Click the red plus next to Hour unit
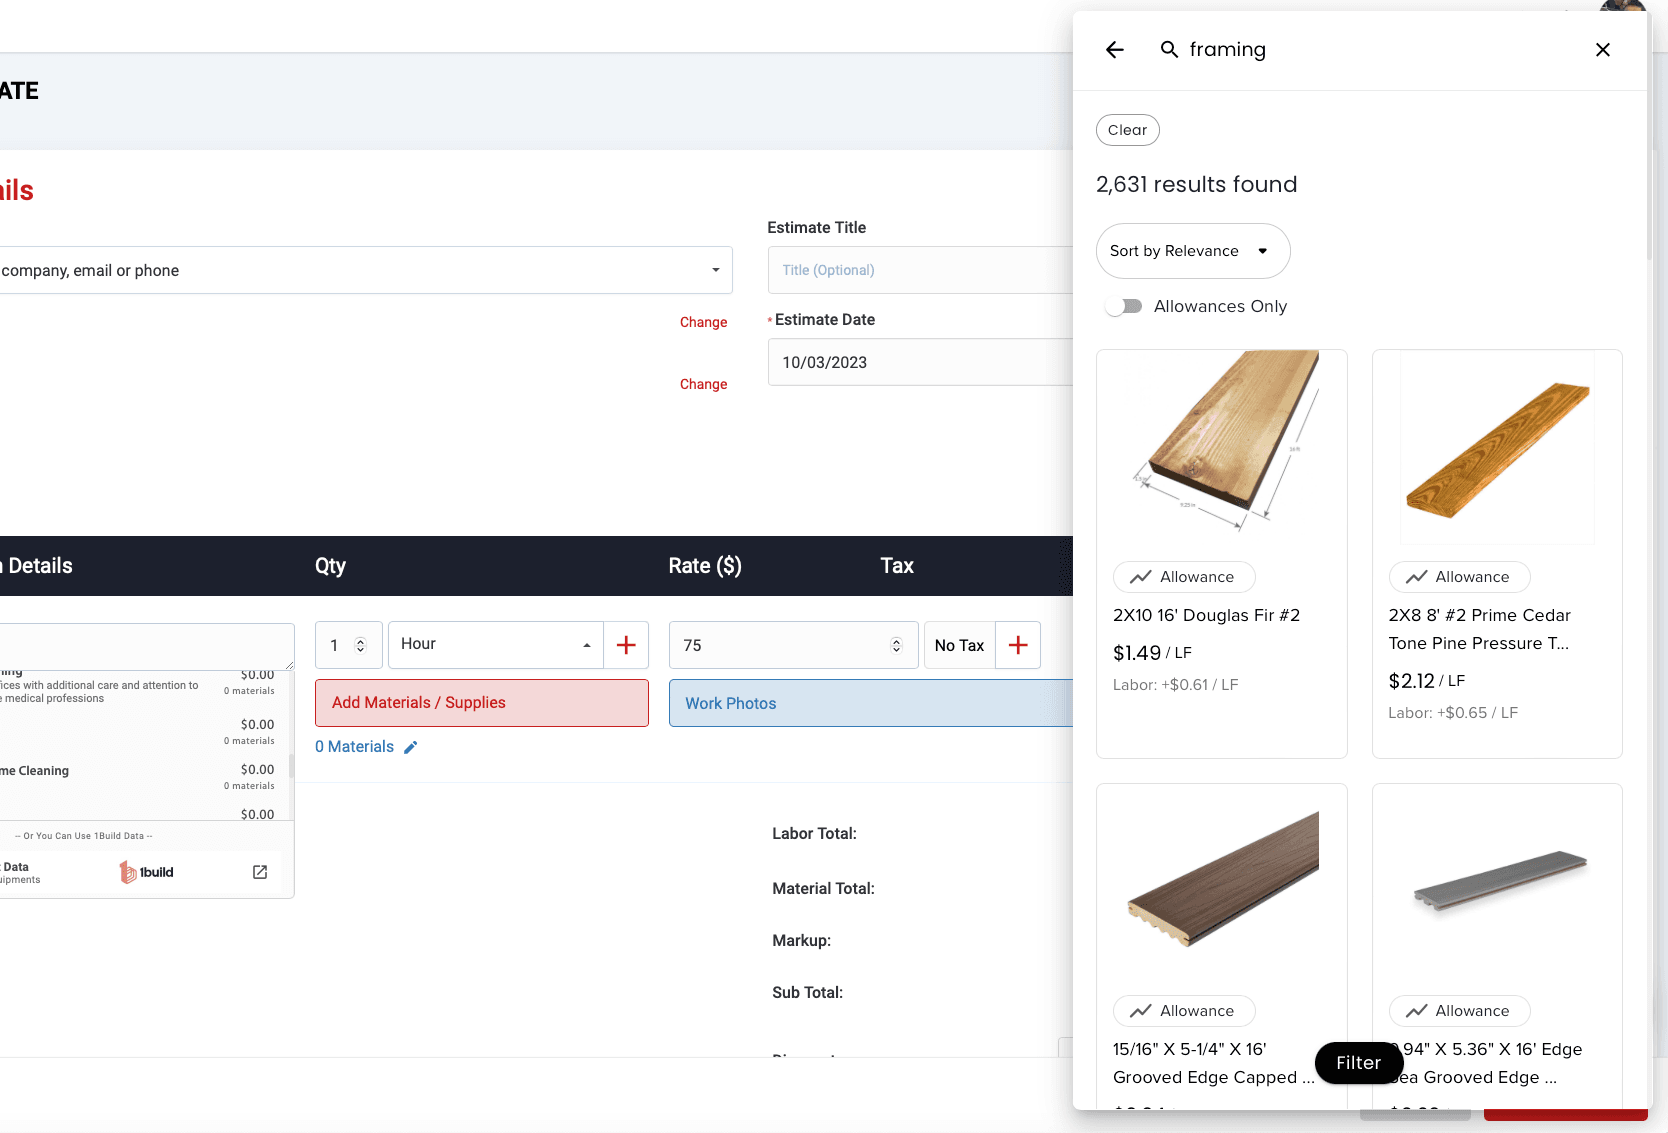This screenshot has height=1133, width=1668. [x=626, y=645]
